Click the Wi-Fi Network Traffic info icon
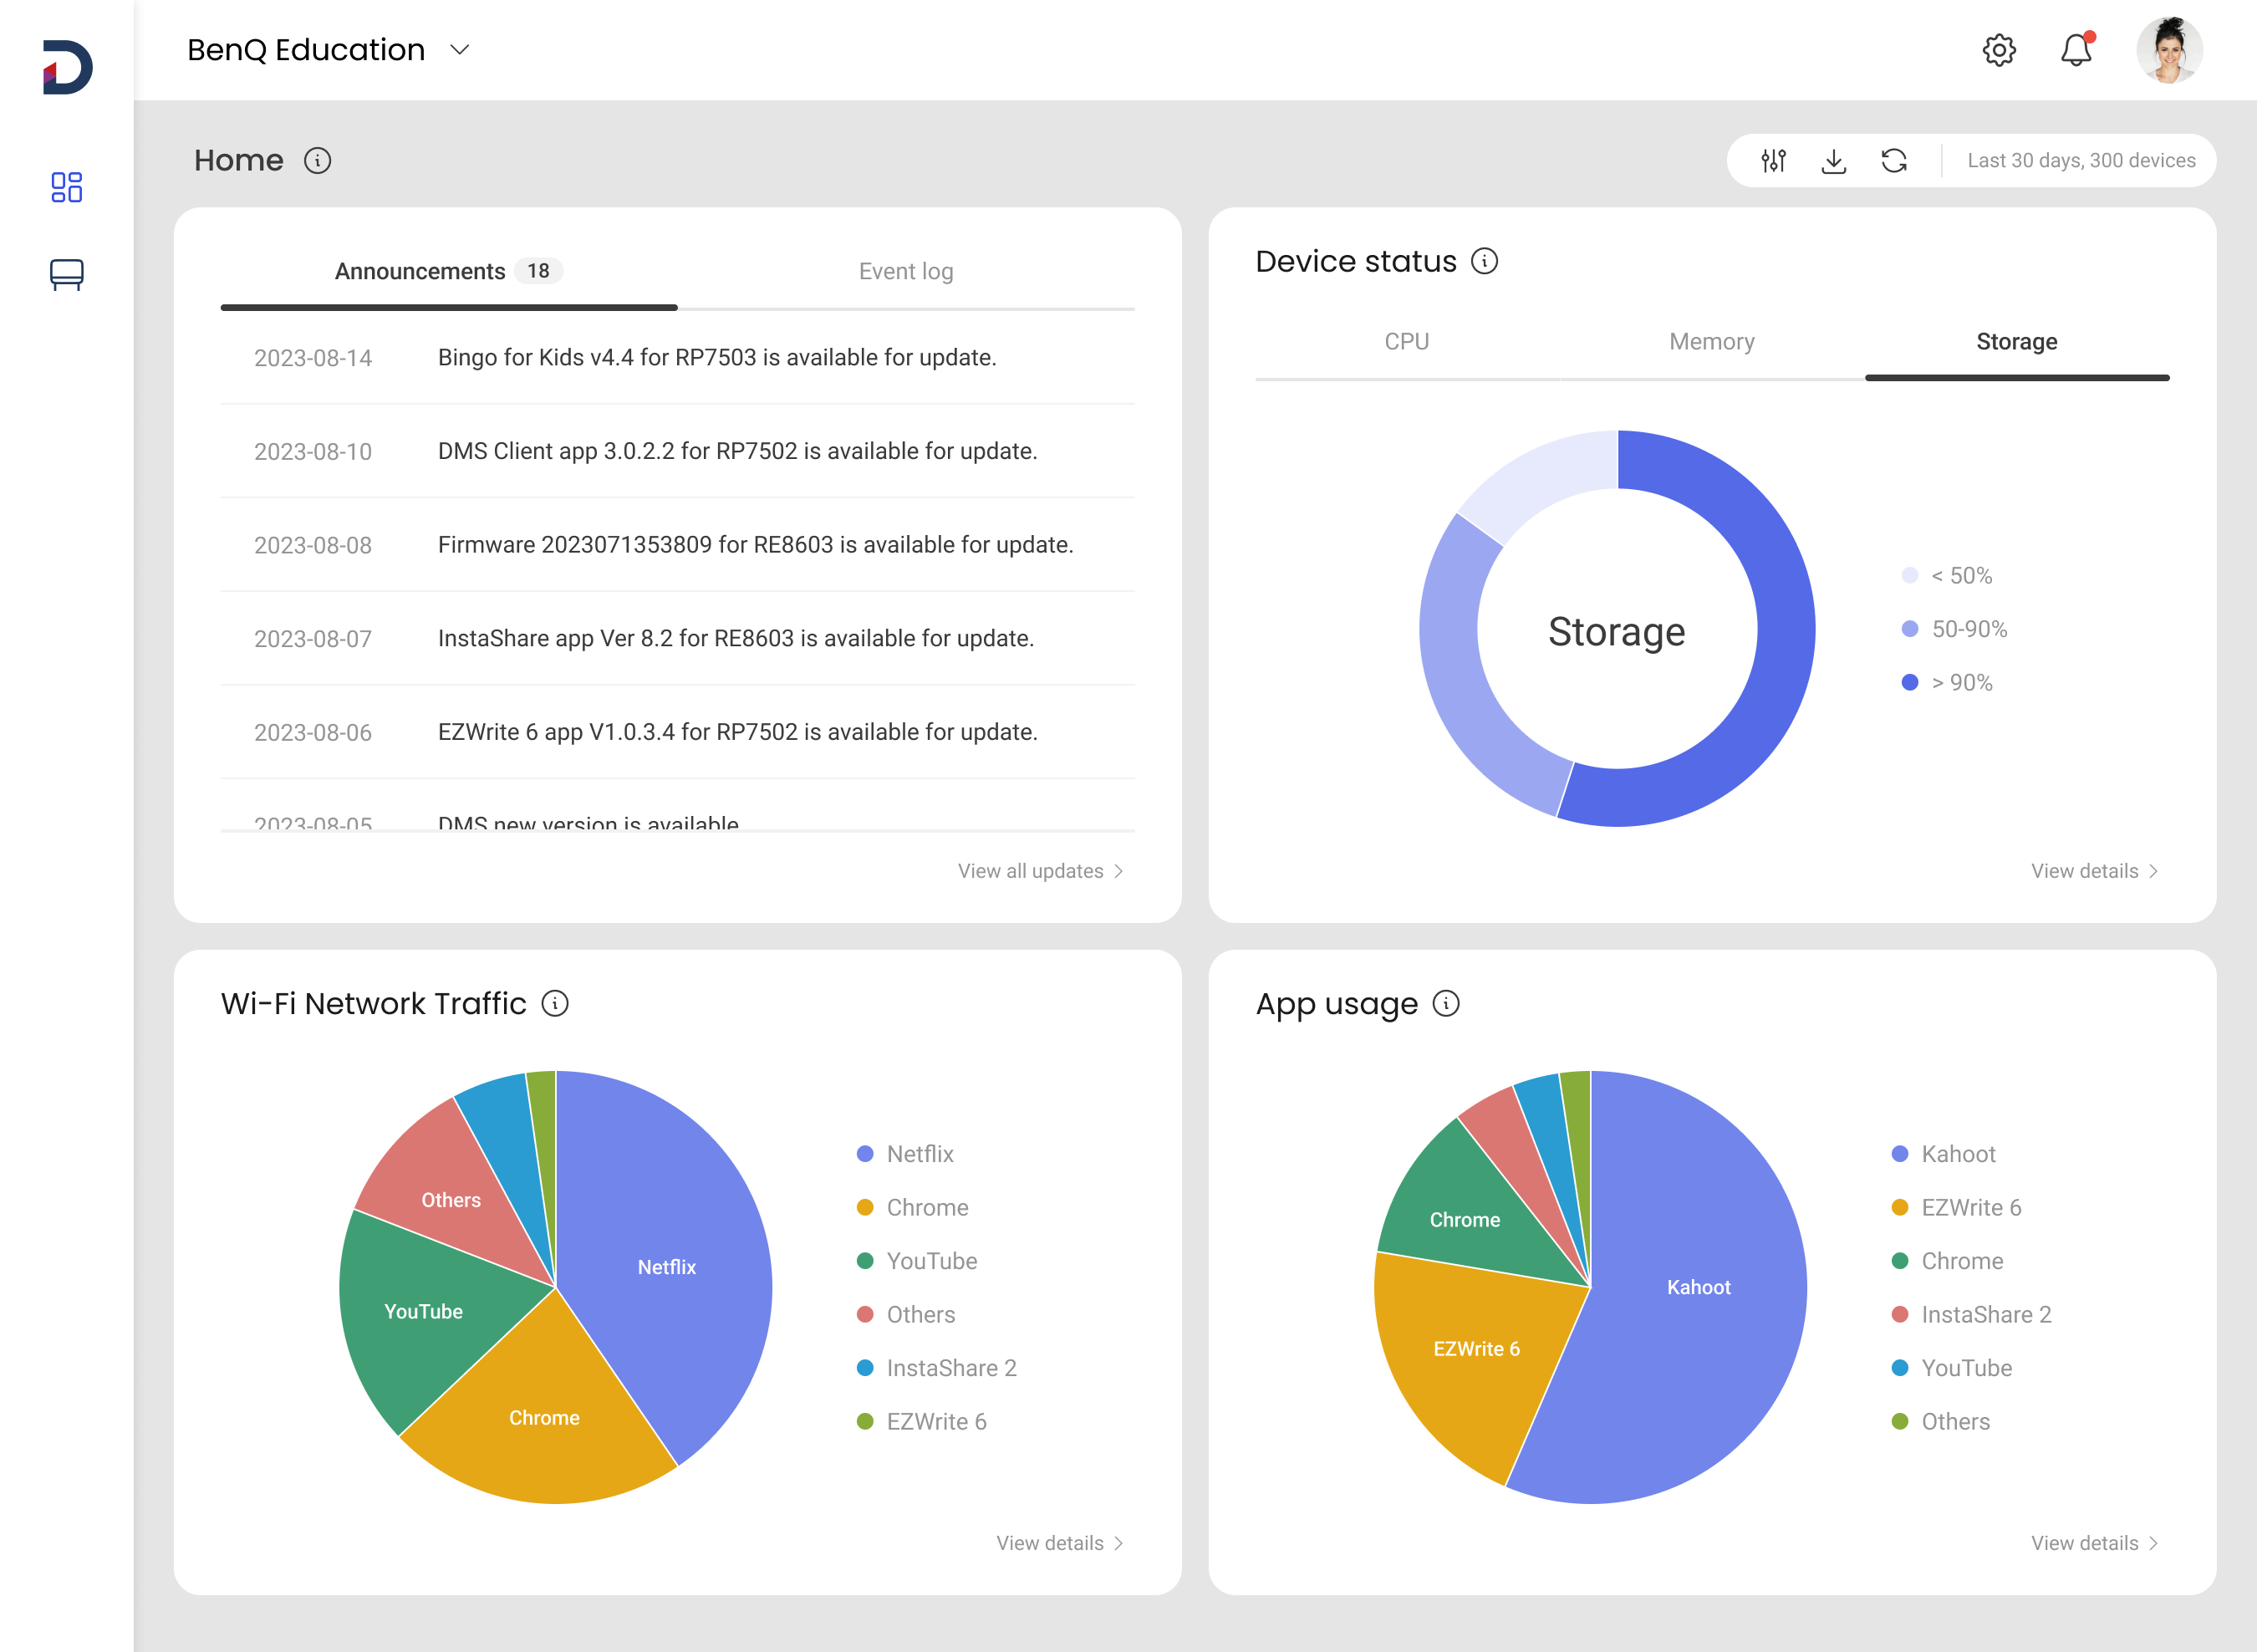This screenshot has width=2257, height=1652. (x=555, y=1003)
